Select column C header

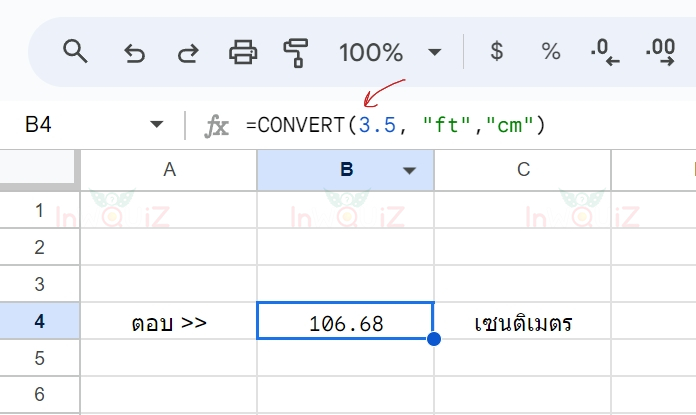pyautogui.click(x=522, y=170)
